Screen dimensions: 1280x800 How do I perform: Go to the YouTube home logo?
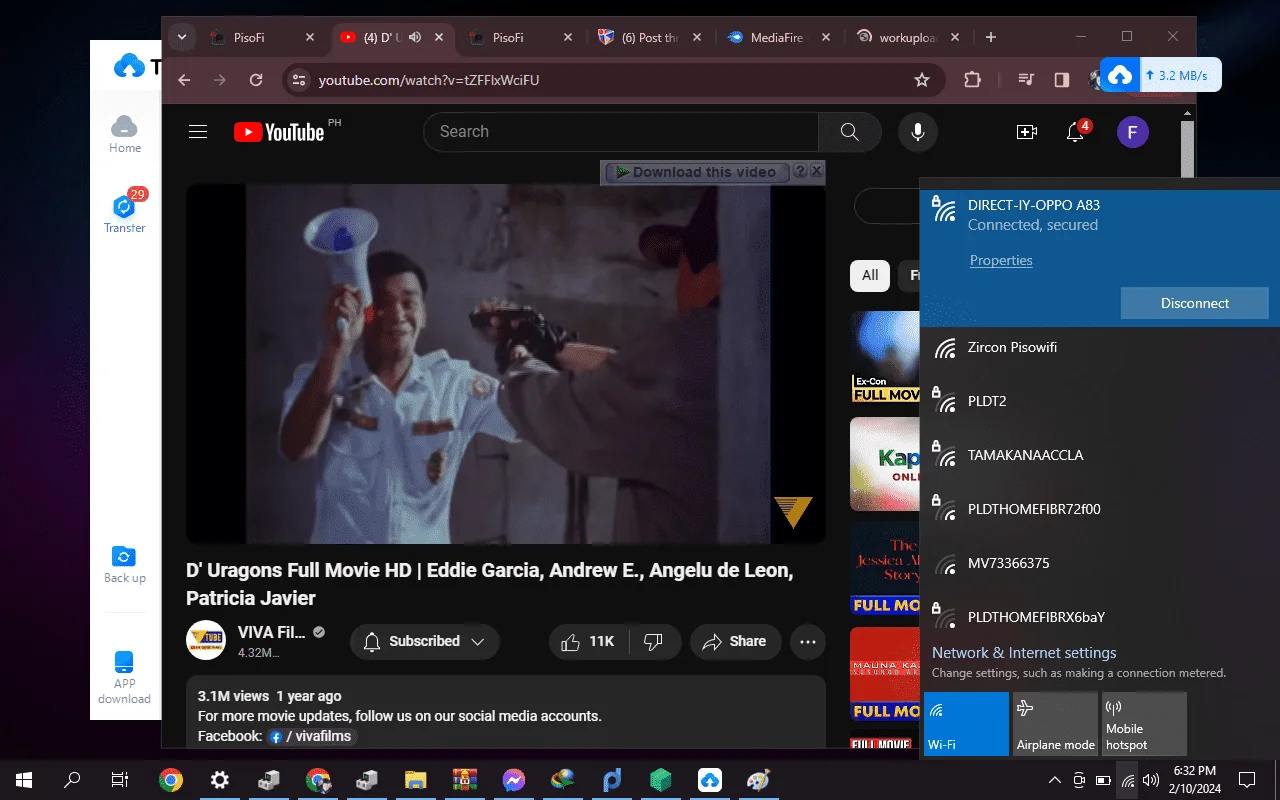pyautogui.click(x=279, y=132)
